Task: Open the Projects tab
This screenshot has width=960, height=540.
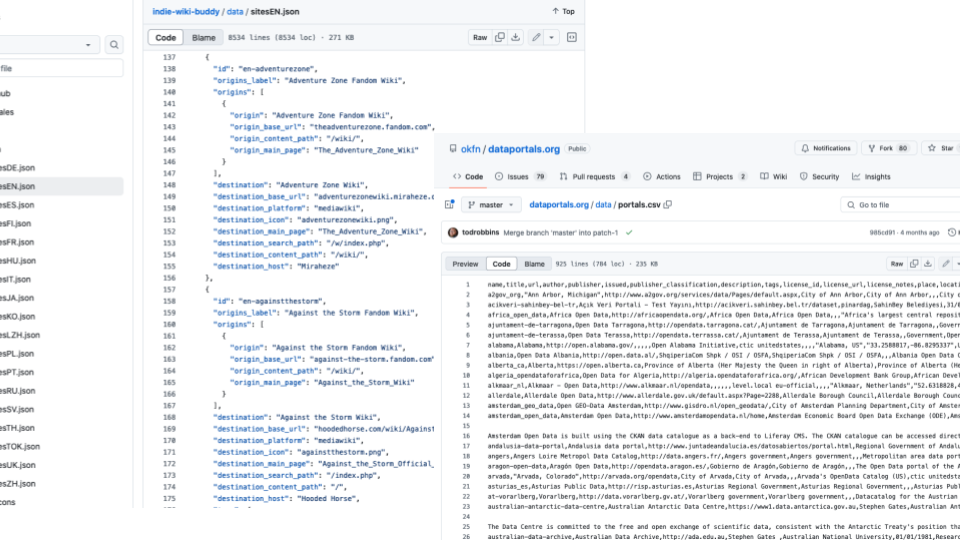Action: 719,176
